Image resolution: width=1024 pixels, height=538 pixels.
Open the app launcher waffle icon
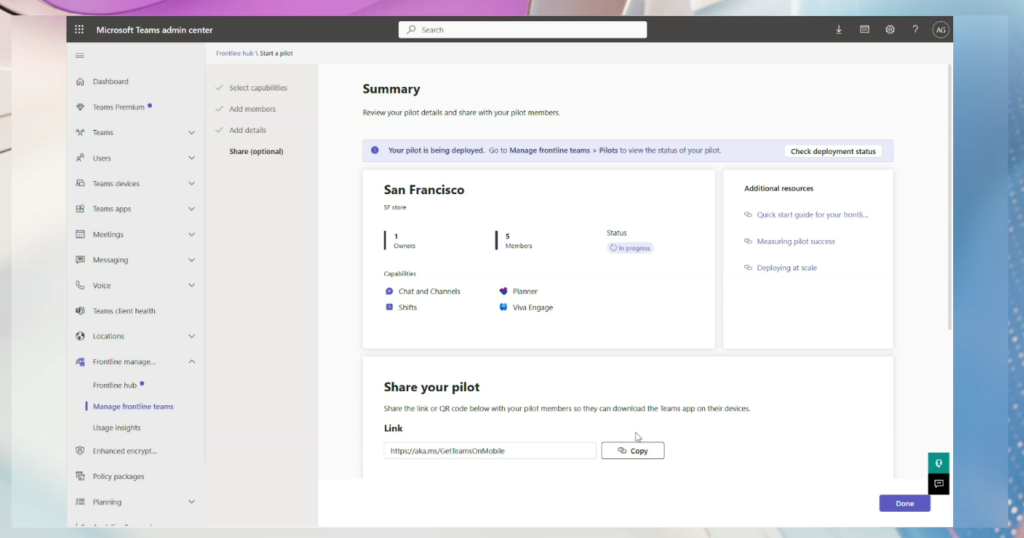[80, 30]
